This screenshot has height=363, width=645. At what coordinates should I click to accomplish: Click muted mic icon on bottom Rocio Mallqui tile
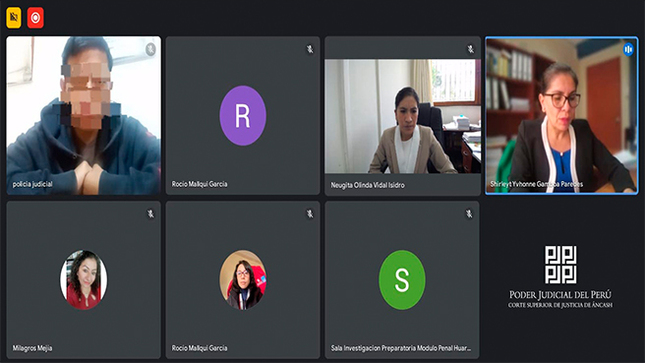[310, 214]
